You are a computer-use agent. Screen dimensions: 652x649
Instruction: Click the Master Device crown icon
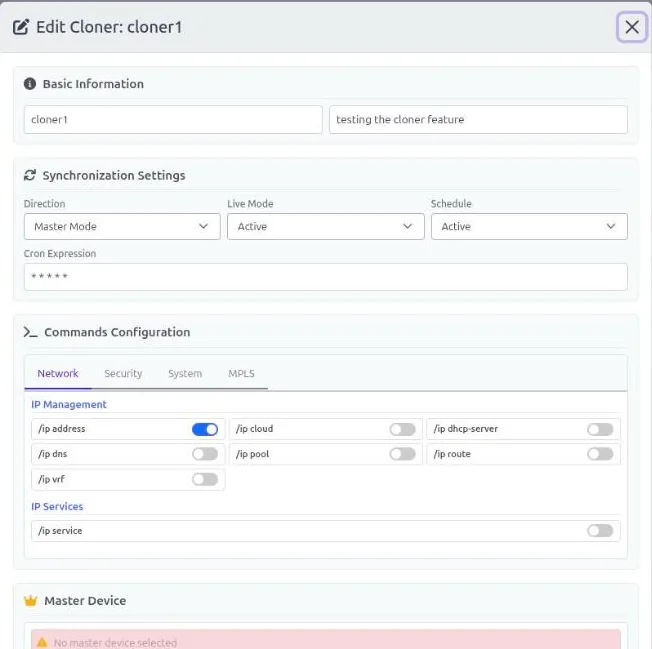30,600
